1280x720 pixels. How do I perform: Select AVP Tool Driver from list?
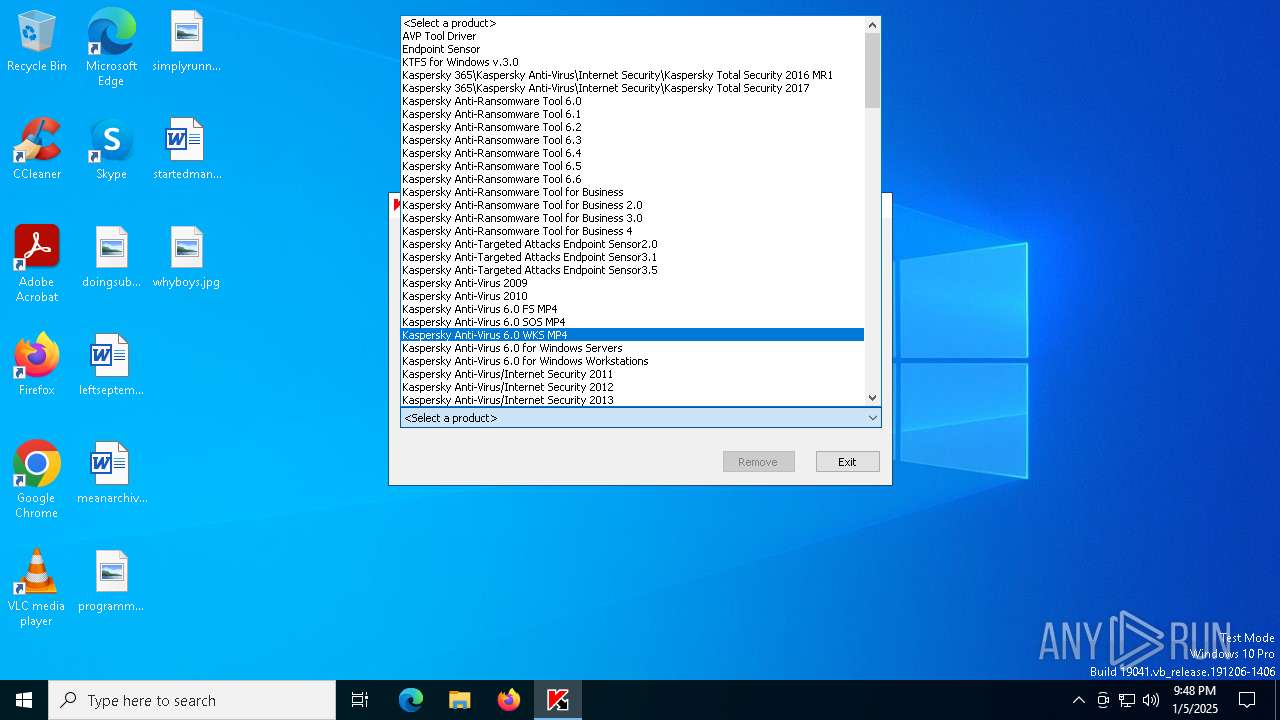click(x=632, y=36)
